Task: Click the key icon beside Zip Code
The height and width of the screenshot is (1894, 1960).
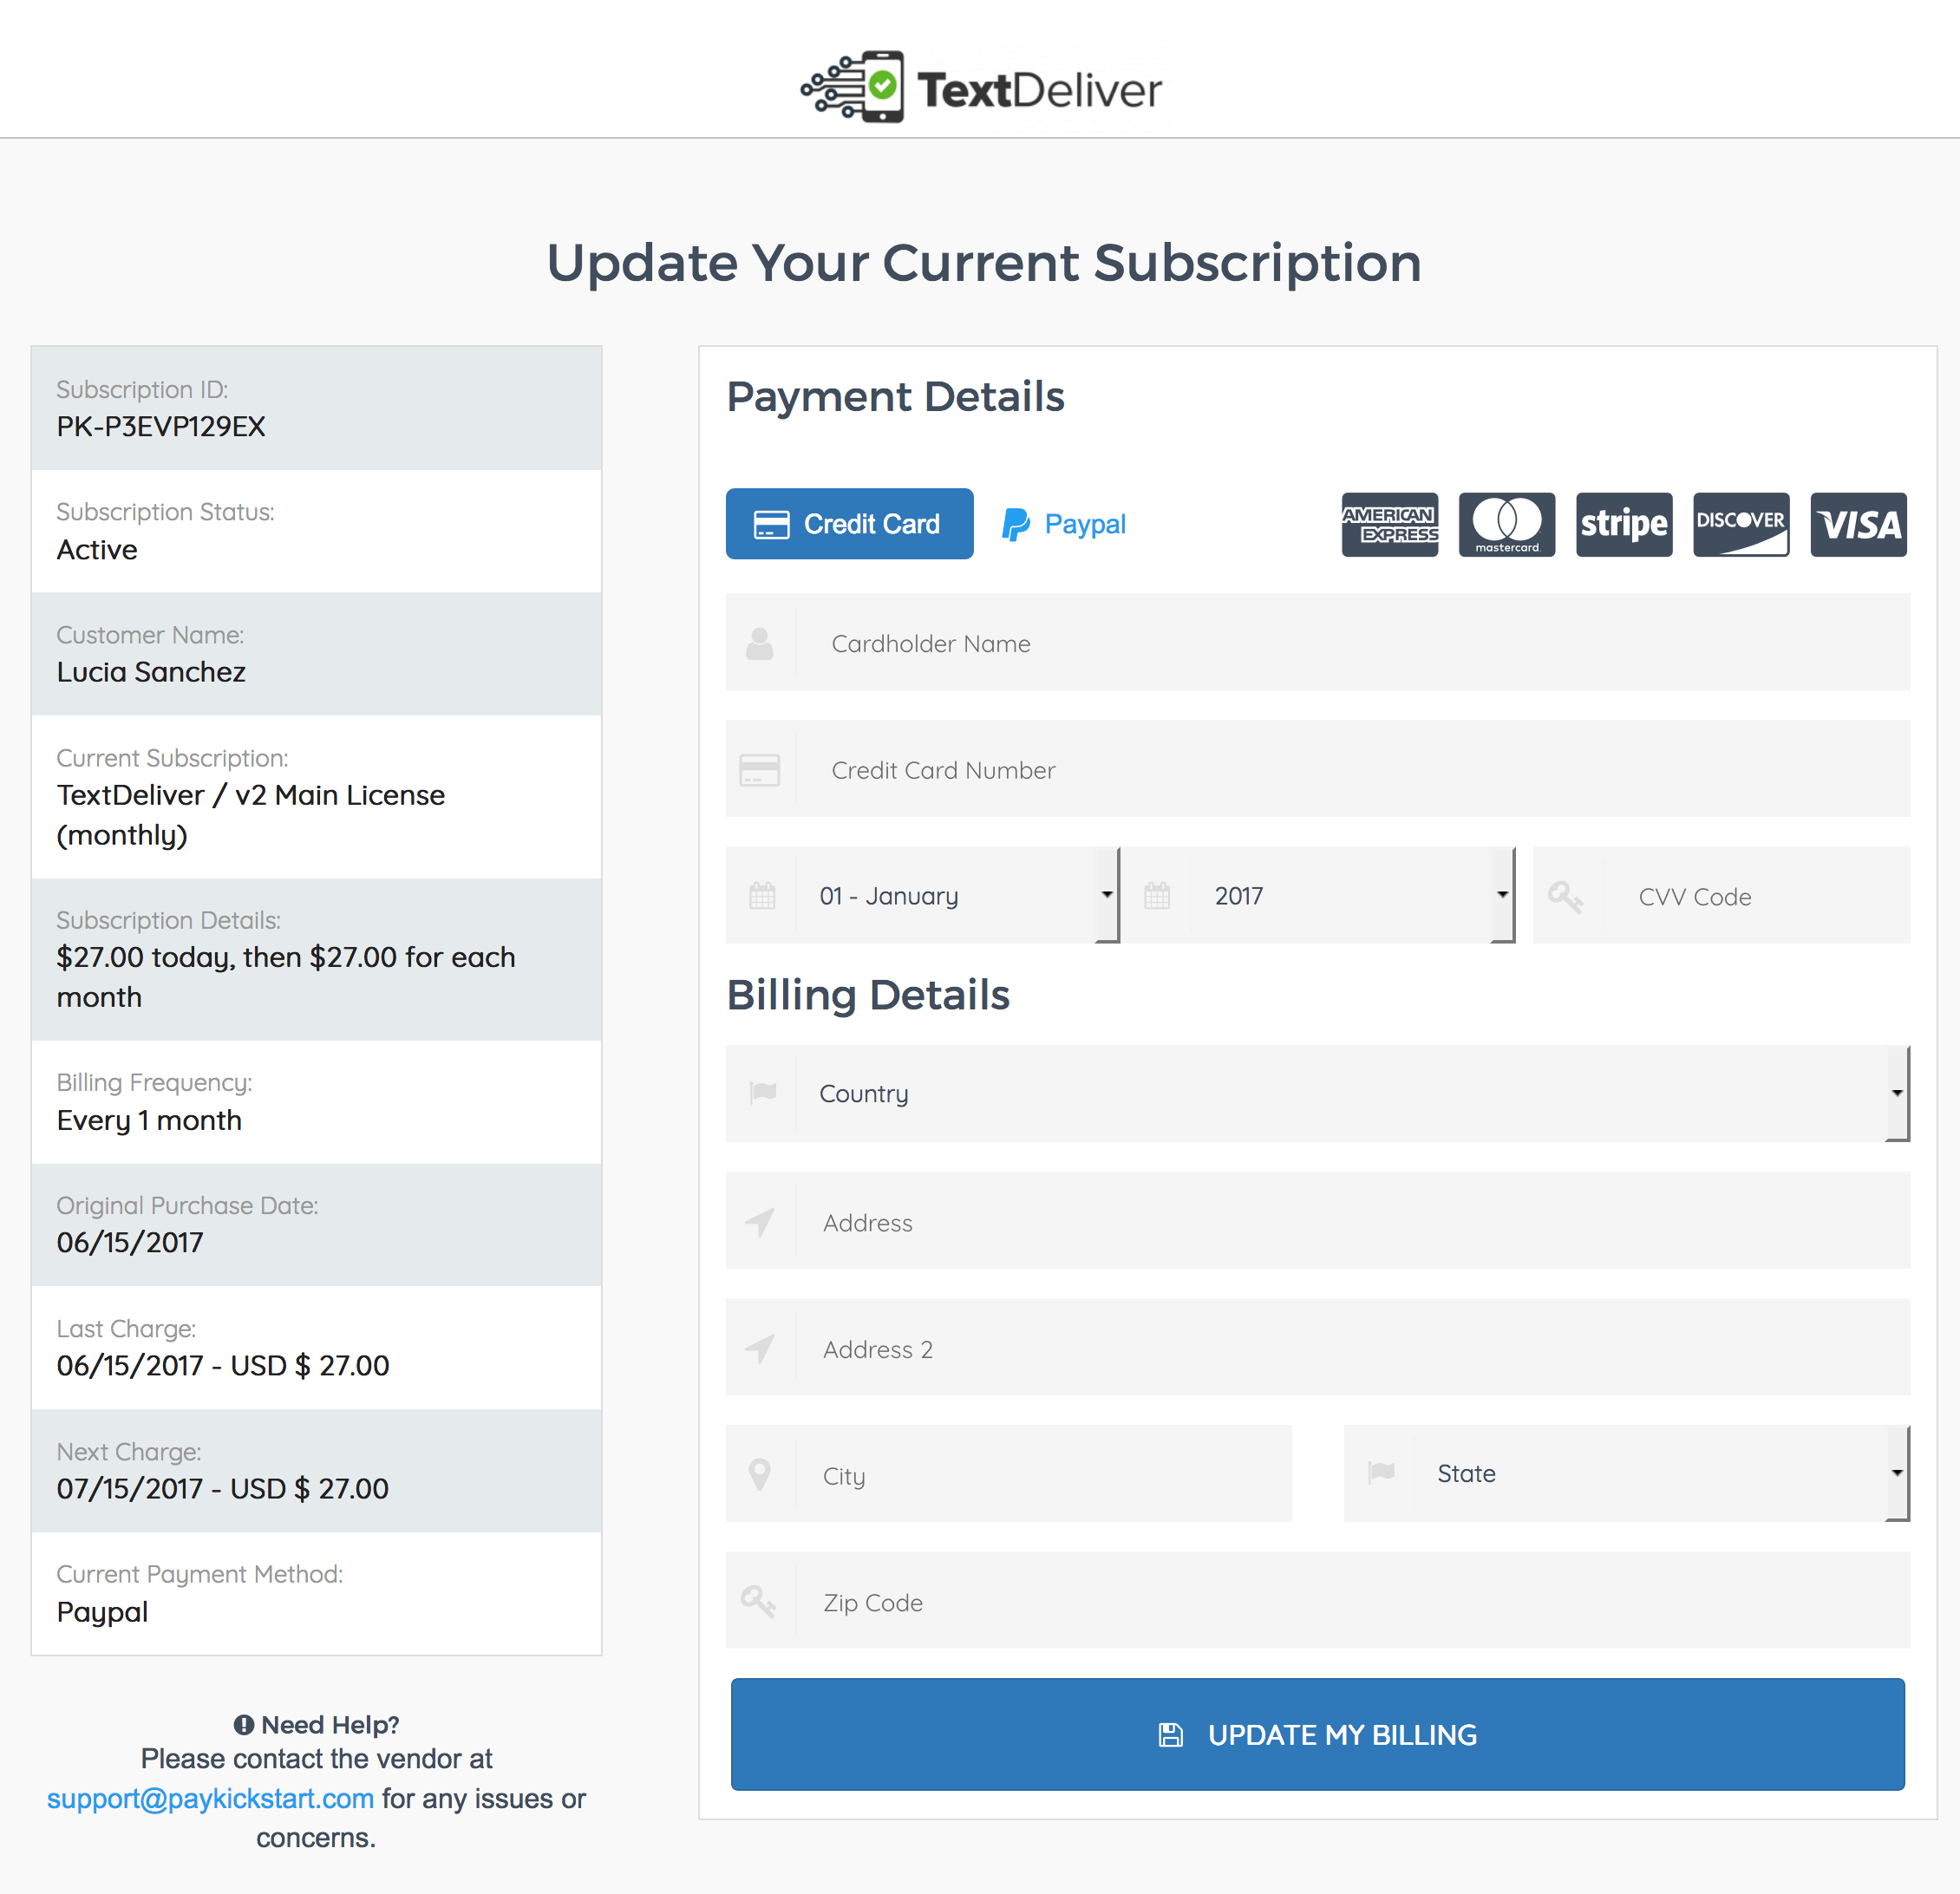Action: coord(758,1601)
